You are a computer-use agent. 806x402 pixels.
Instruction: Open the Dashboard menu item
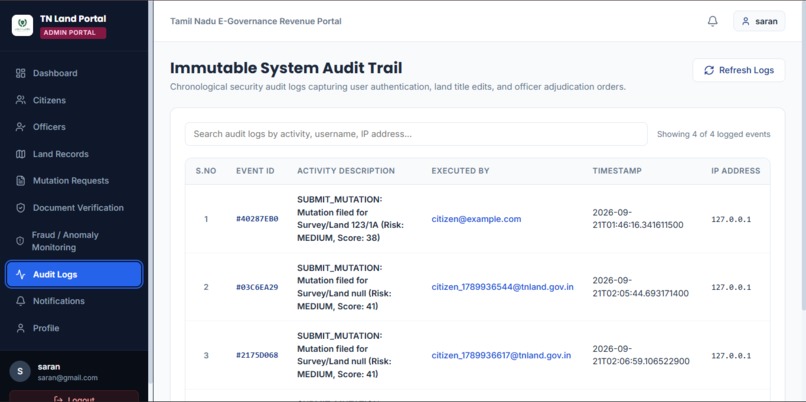pyautogui.click(x=74, y=74)
